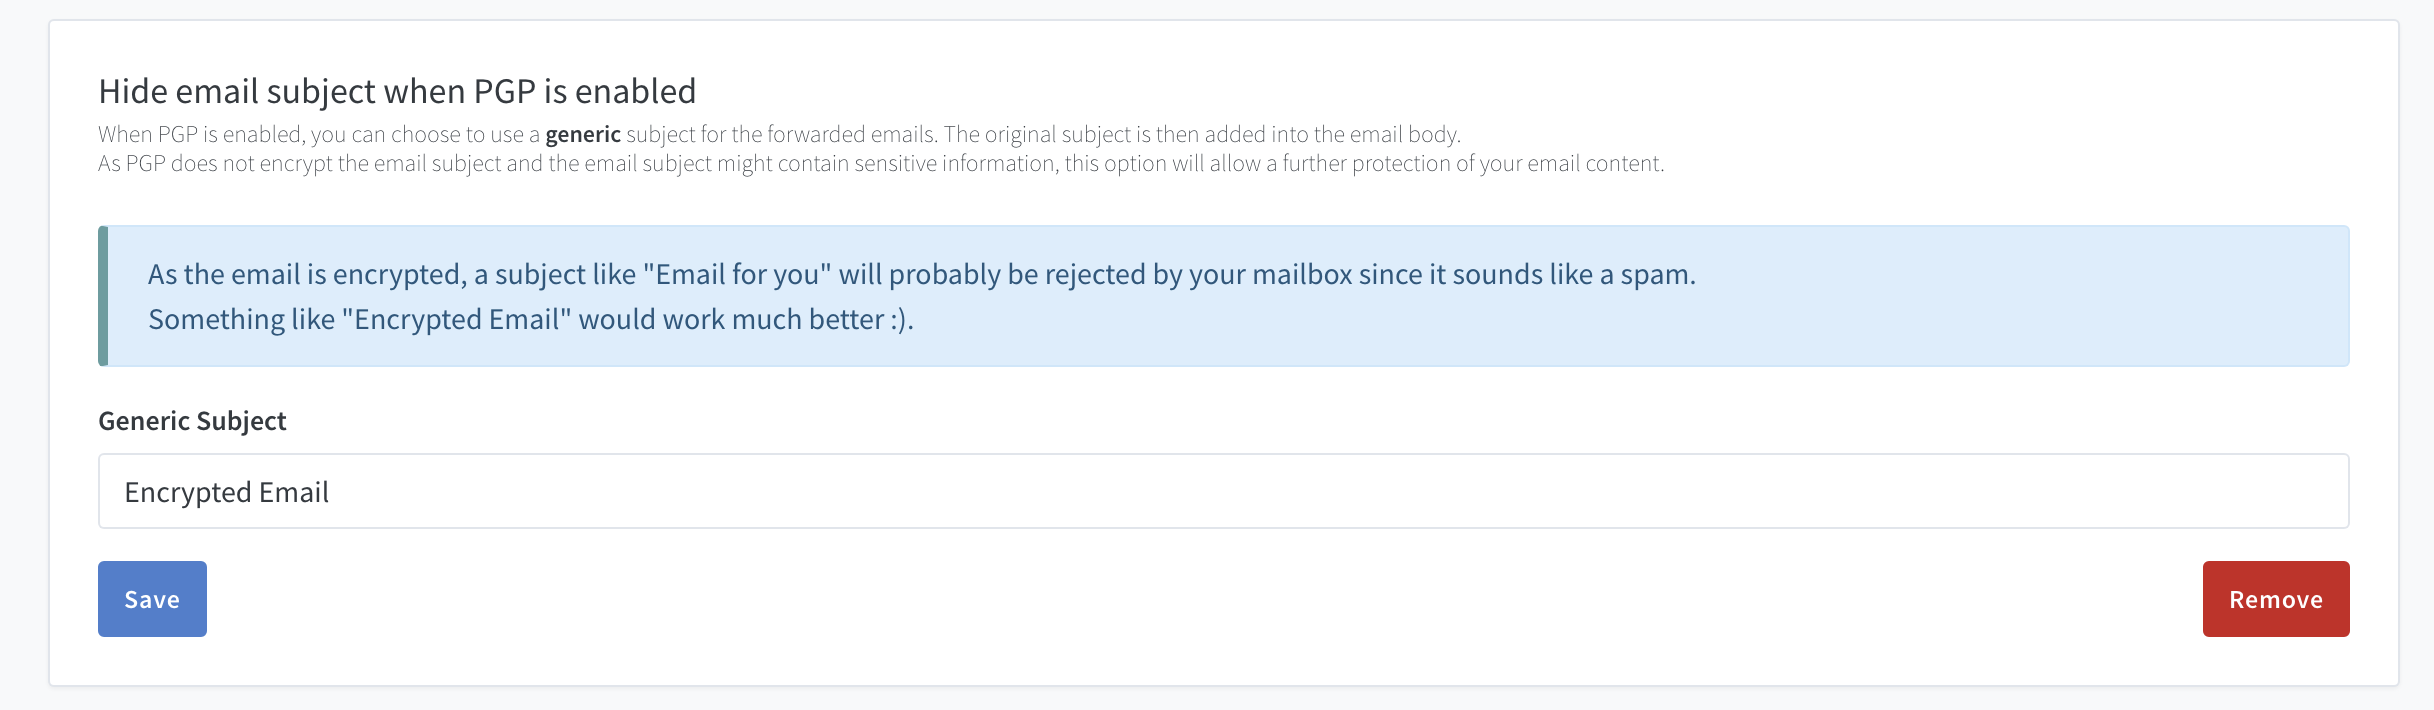
Task: Confirm changes with the Save button
Action: [x=151, y=598]
